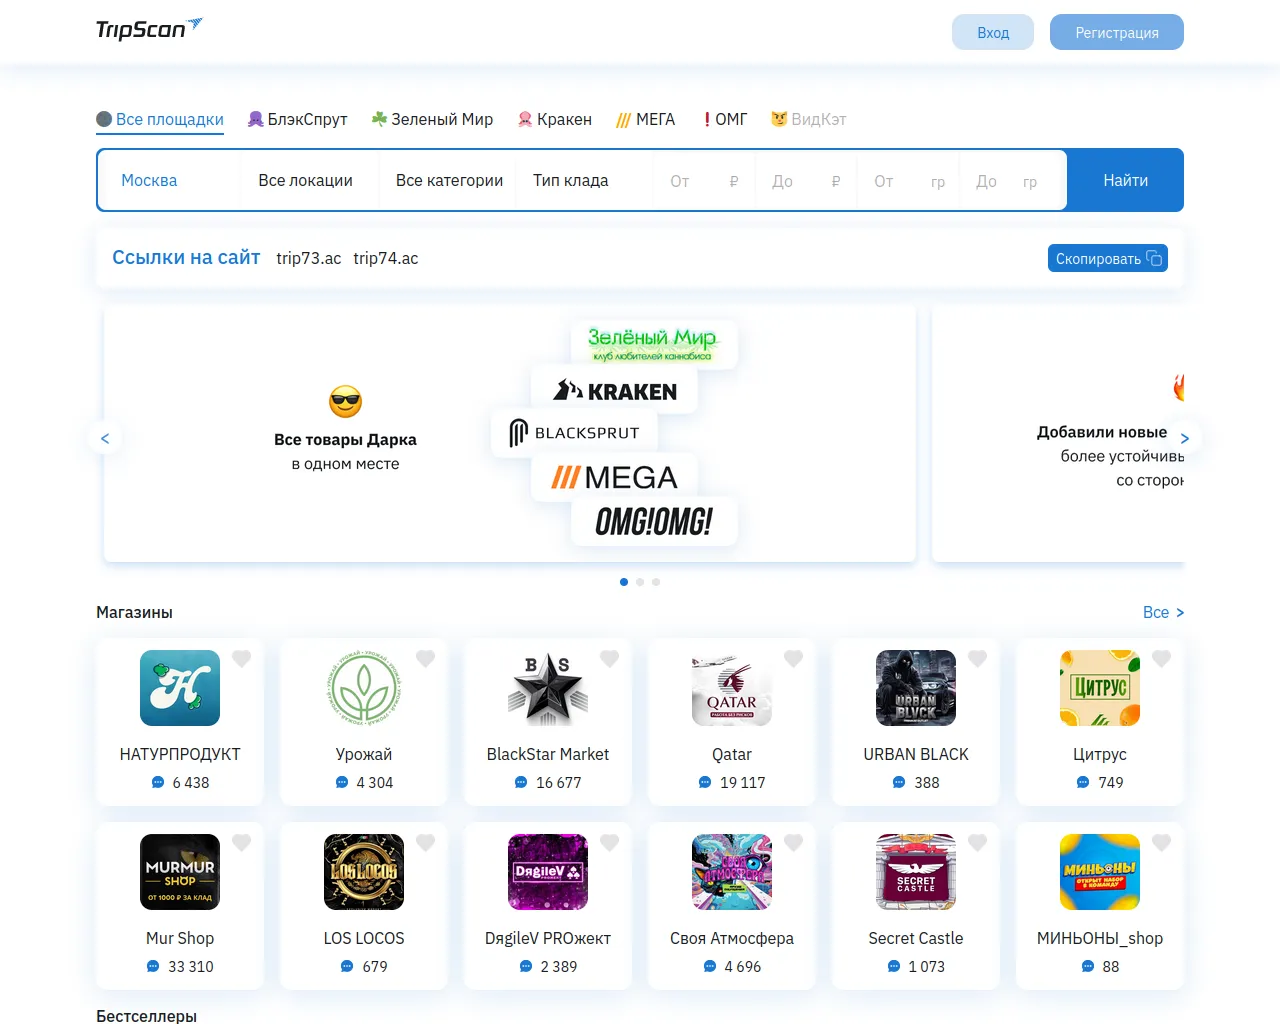Open the Москва city dropdown
The width and height of the screenshot is (1280, 1024).
(x=170, y=180)
